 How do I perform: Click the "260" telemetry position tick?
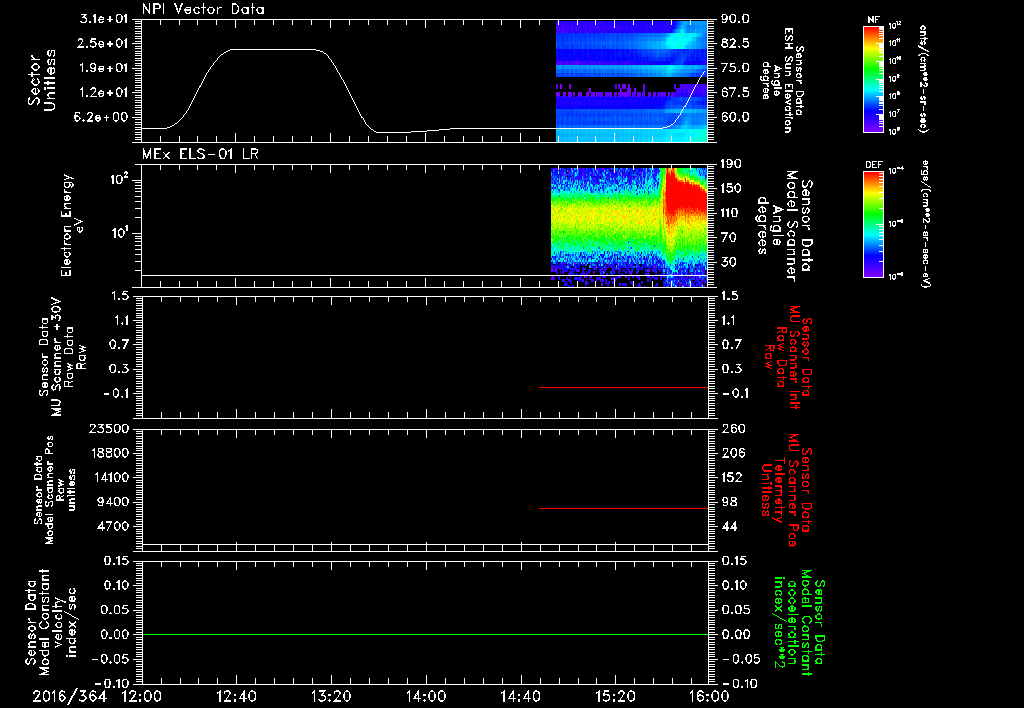click(x=733, y=428)
